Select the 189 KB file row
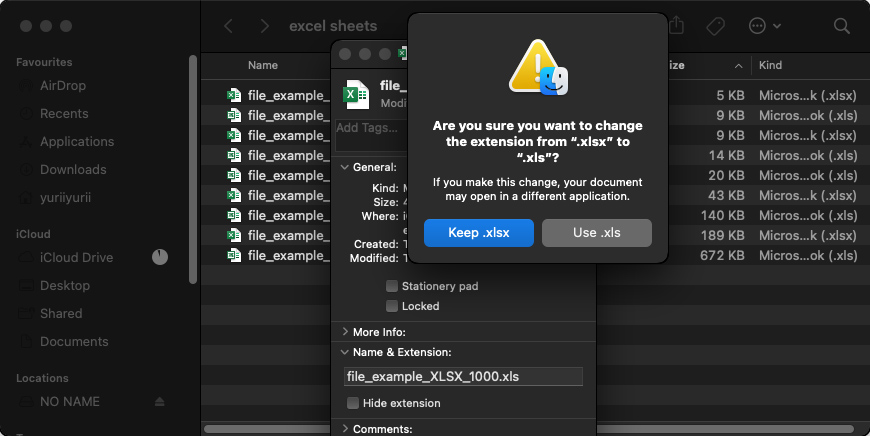Image resolution: width=870 pixels, height=436 pixels. tap(535, 235)
